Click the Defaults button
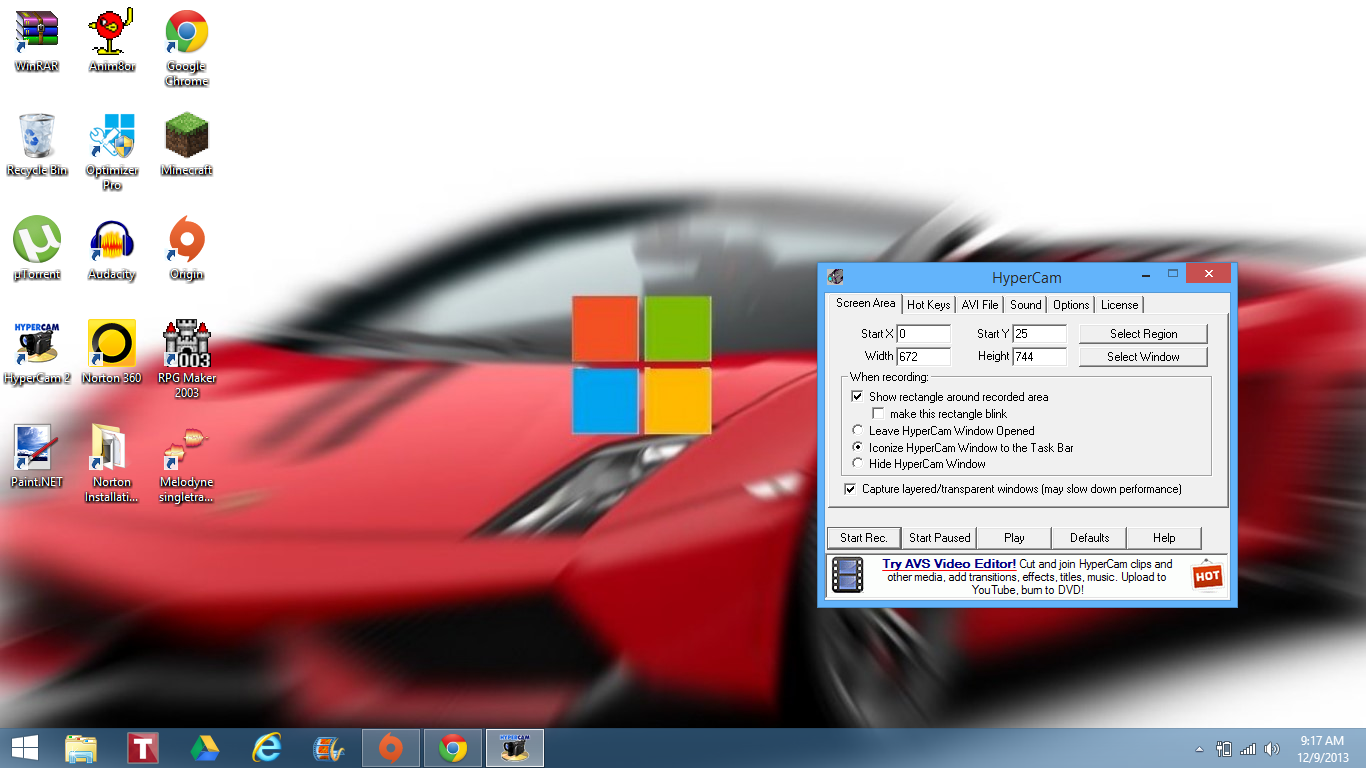 [1089, 538]
